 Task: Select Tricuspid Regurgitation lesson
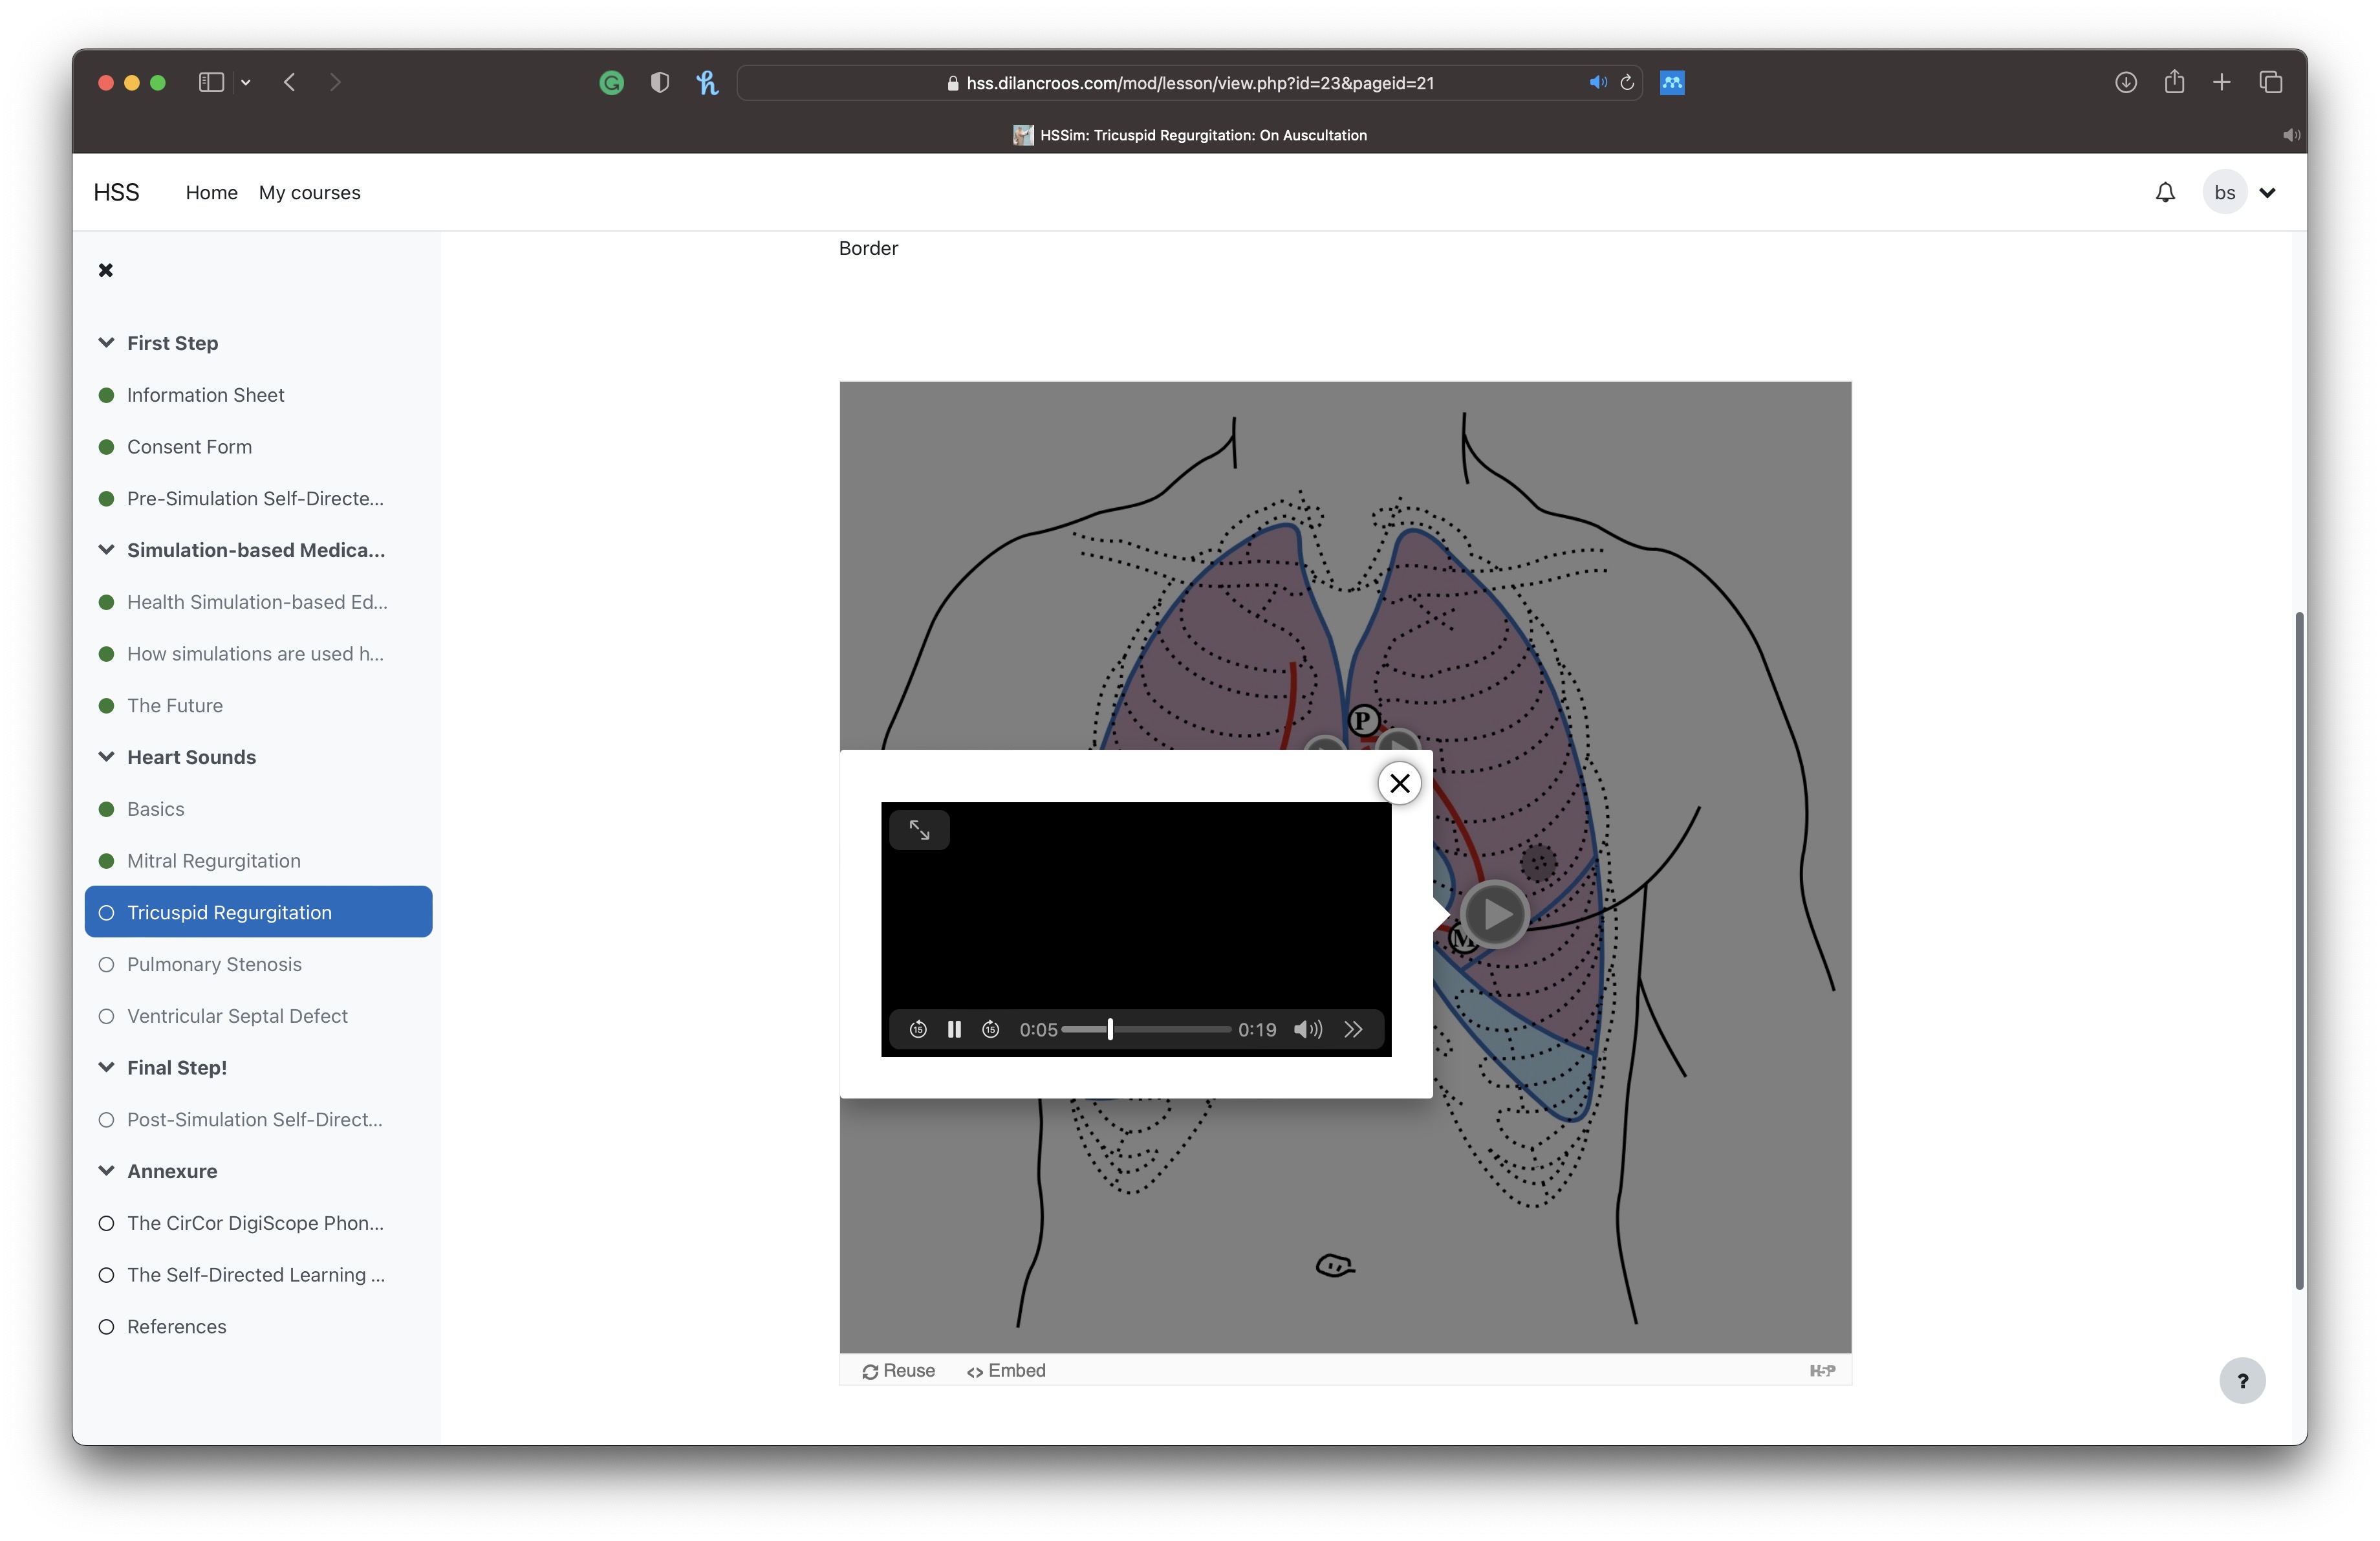258,912
